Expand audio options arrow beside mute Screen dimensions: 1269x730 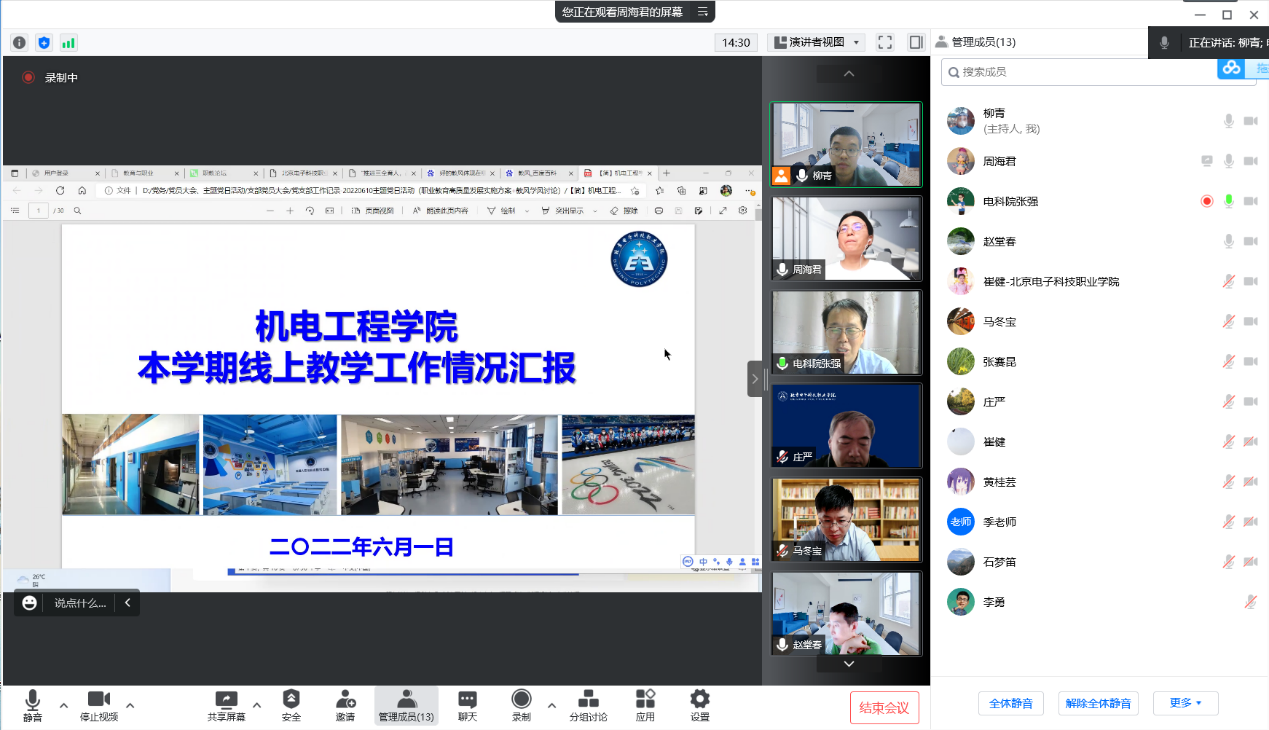(x=64, y=705)
